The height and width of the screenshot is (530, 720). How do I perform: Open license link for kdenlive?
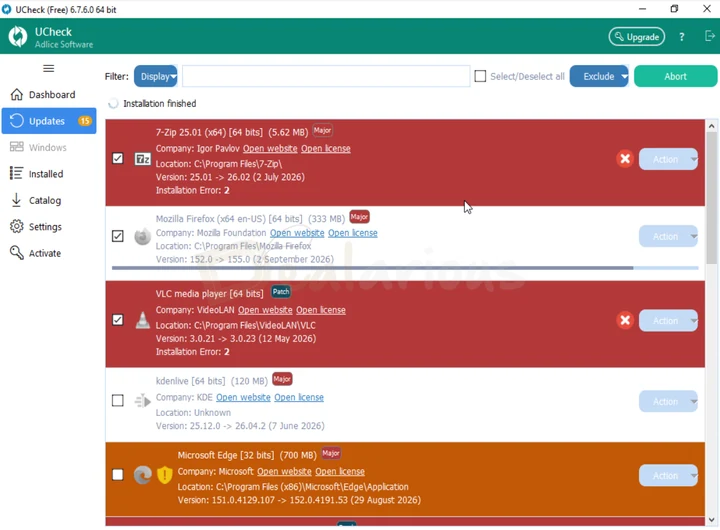point(299,397)
